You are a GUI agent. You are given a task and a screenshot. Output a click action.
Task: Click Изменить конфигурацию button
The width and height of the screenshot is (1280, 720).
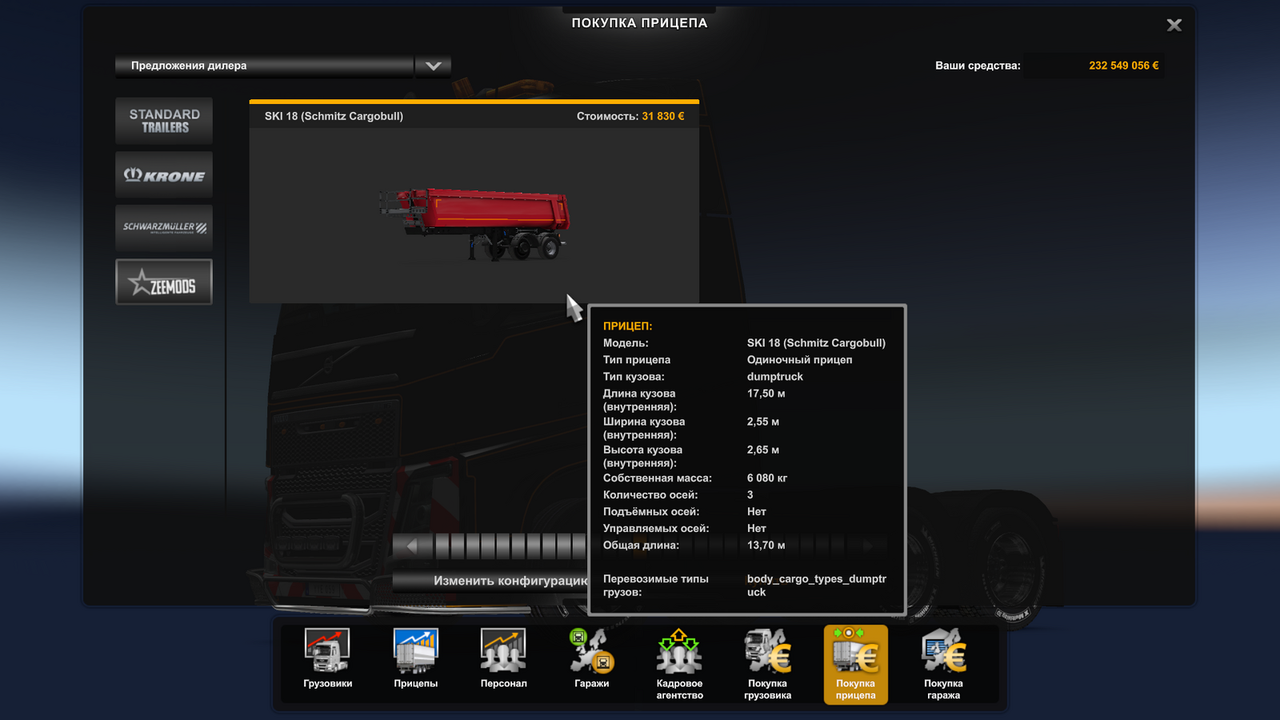(490, 581)
